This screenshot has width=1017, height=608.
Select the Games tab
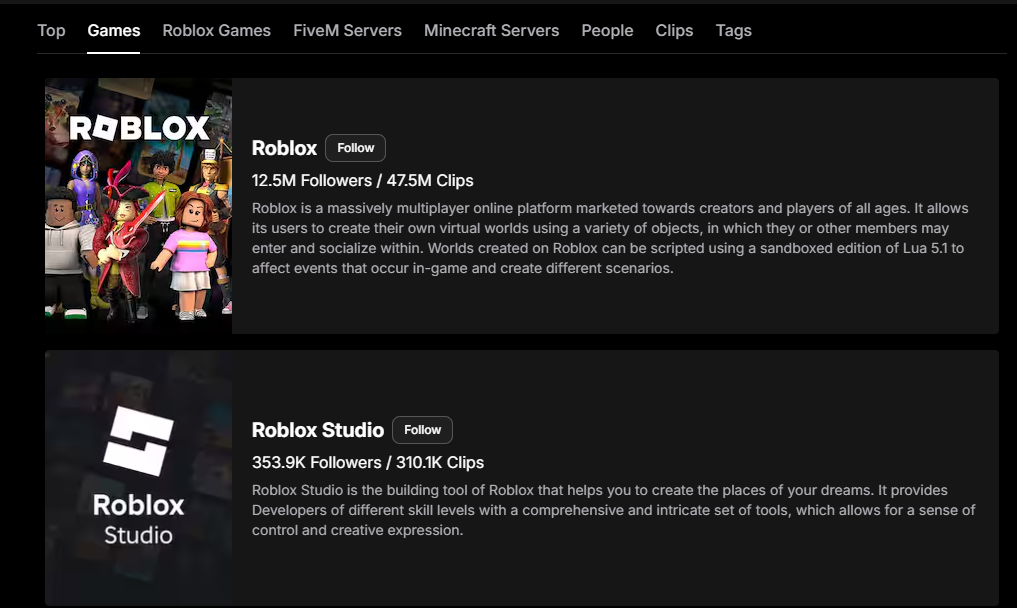pos(114,30)
